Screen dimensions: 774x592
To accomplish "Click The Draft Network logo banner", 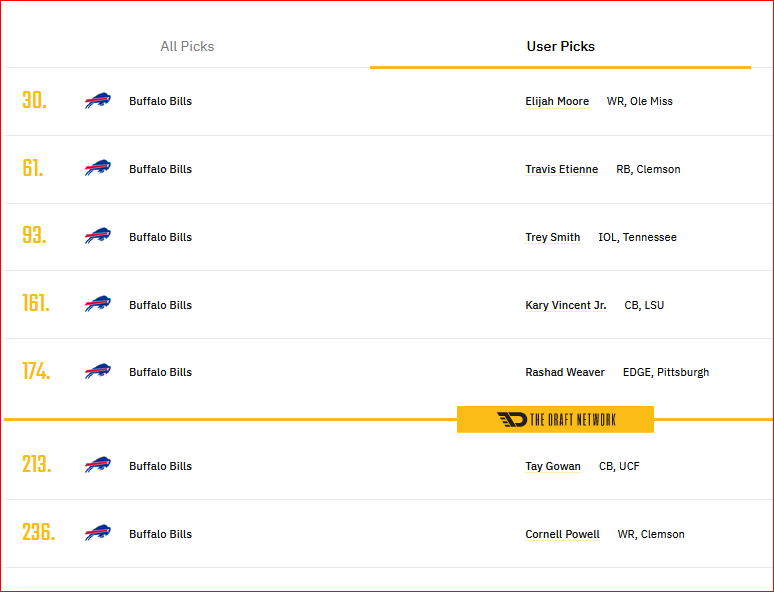I will 555,420.
